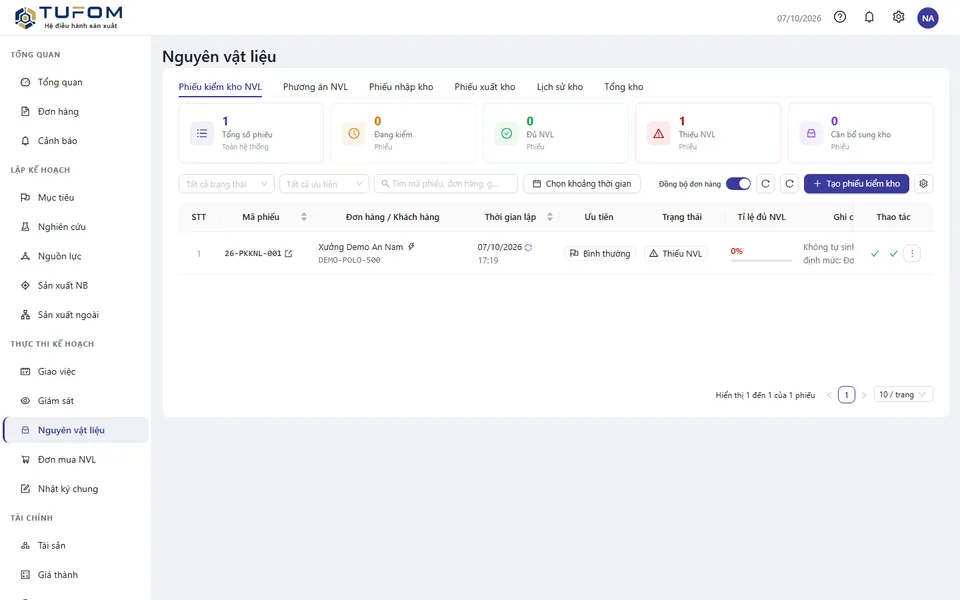Open Đơn hàng in the sidebar
The image size is (960, 600).
[75, 111]
